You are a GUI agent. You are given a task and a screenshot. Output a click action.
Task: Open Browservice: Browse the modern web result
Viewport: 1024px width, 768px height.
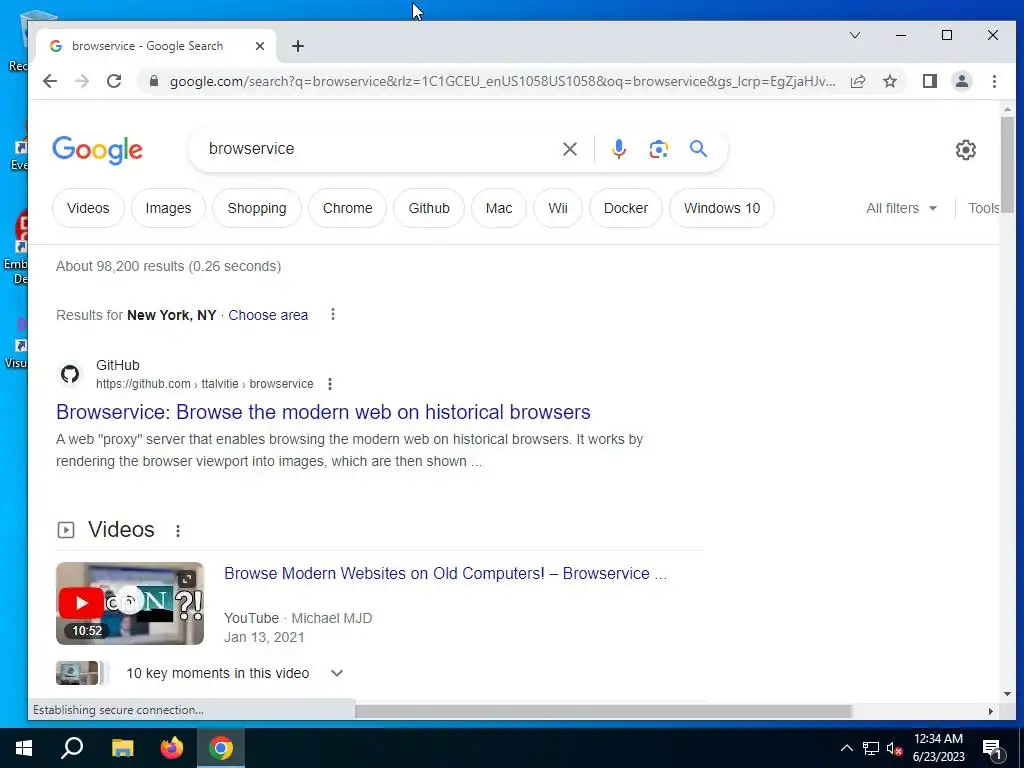coord(323,412)
